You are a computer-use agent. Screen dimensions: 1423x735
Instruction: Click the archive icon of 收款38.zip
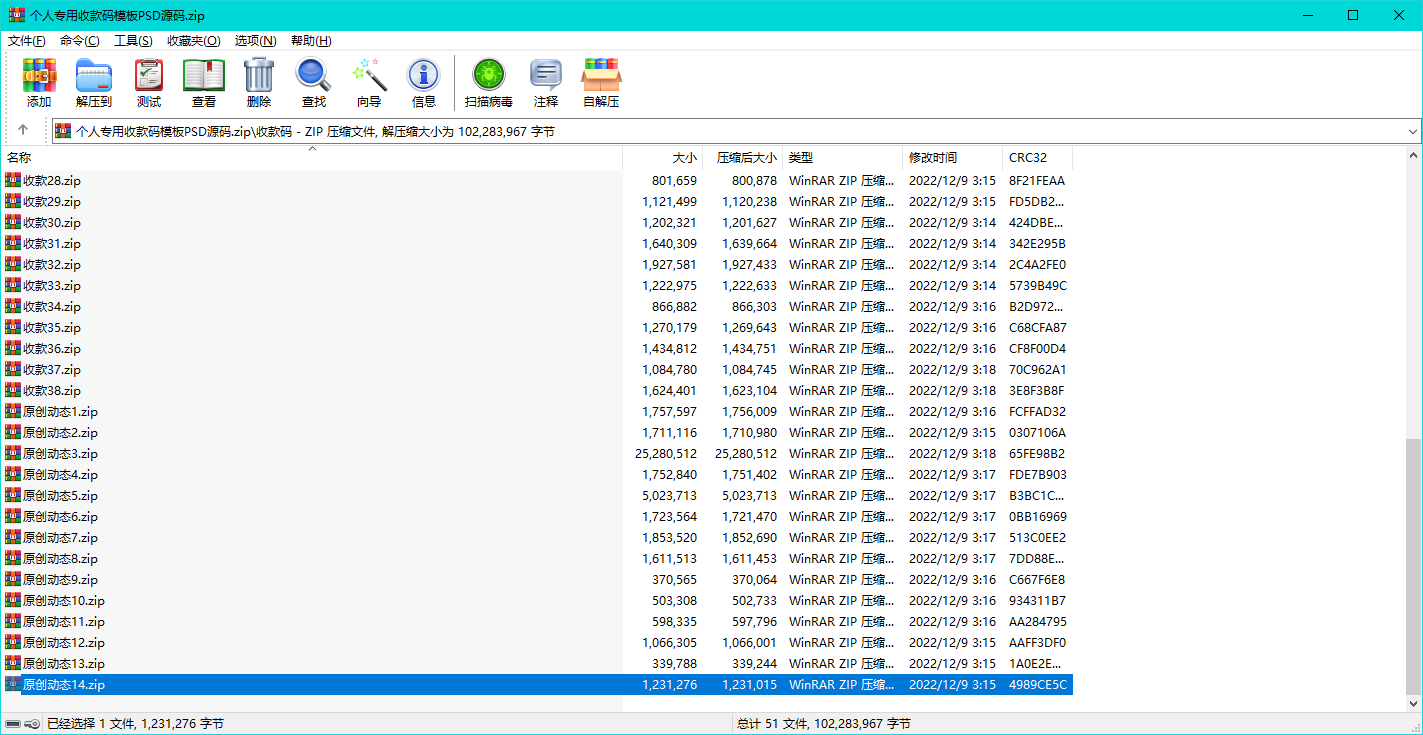(x=13, y=390)
